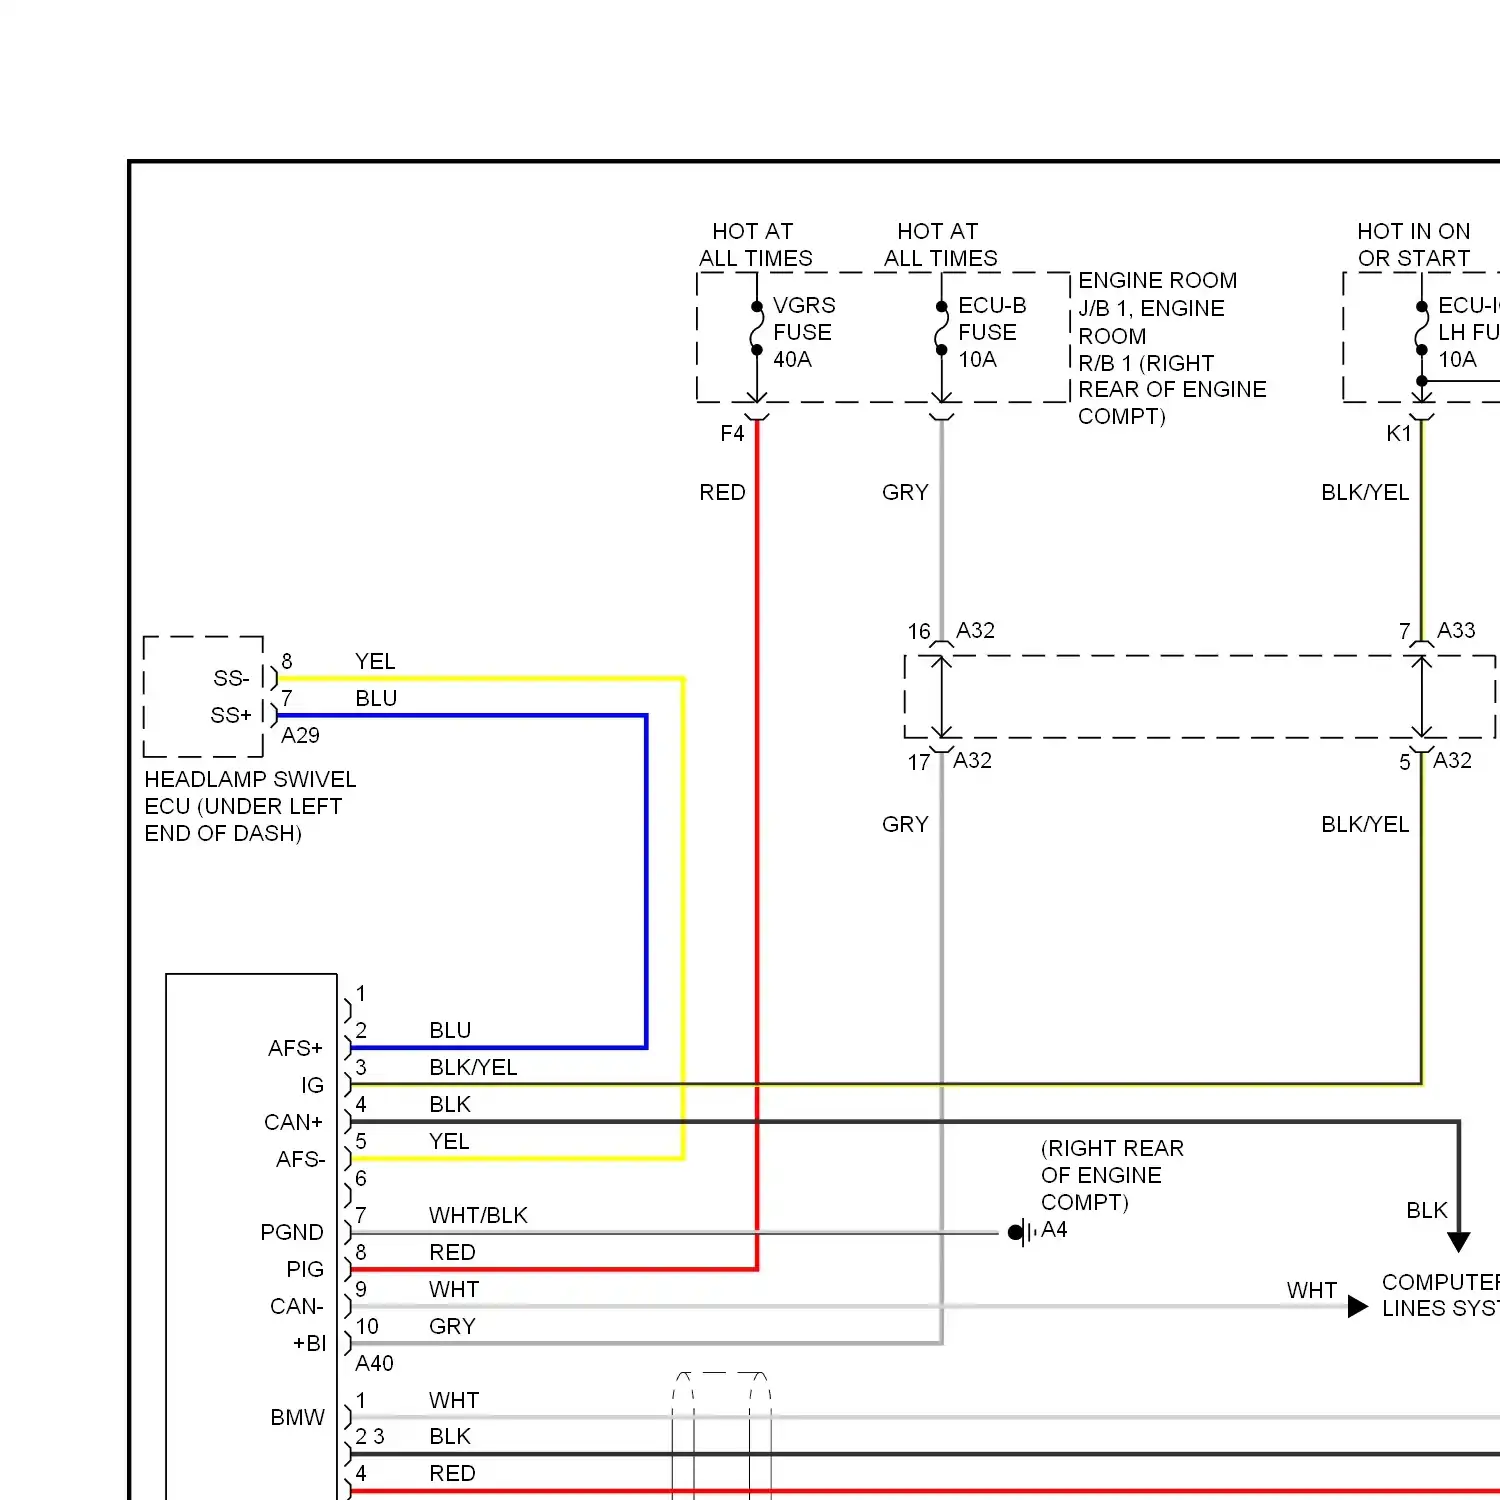Click HOT AT ALL TIMES above VGRS fuse
The image size is (1500, 1500).
click(x=756, y=245)
